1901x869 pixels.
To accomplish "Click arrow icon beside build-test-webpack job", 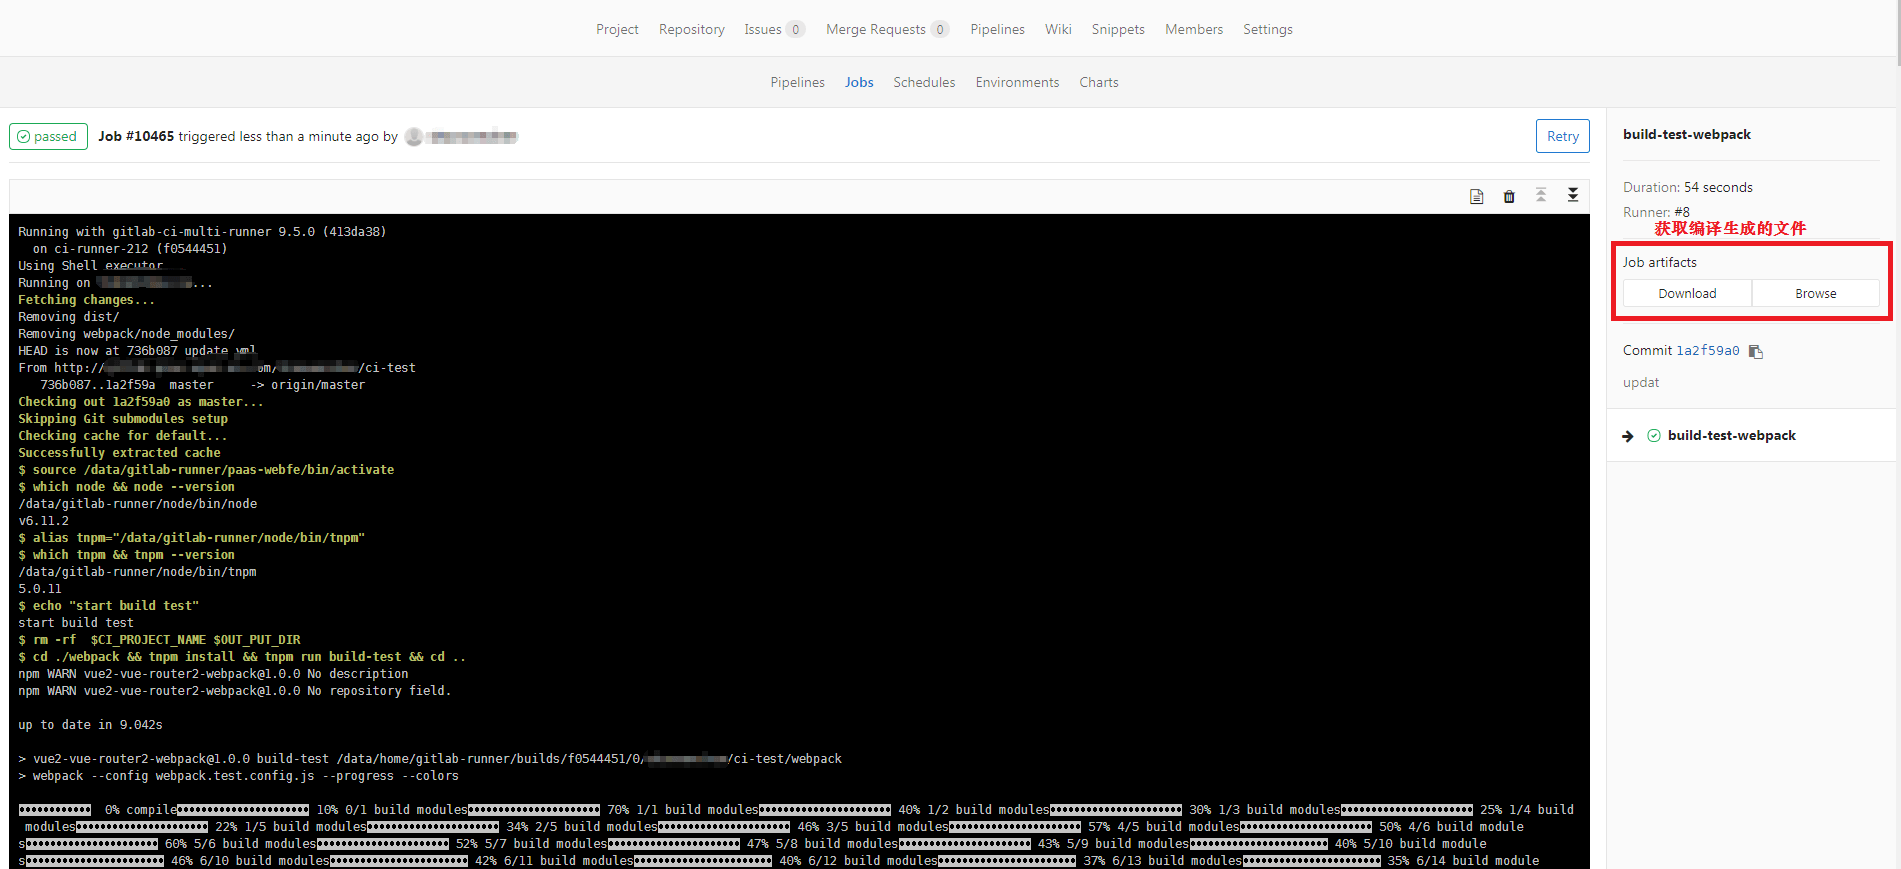I will tap(1628, 436).
